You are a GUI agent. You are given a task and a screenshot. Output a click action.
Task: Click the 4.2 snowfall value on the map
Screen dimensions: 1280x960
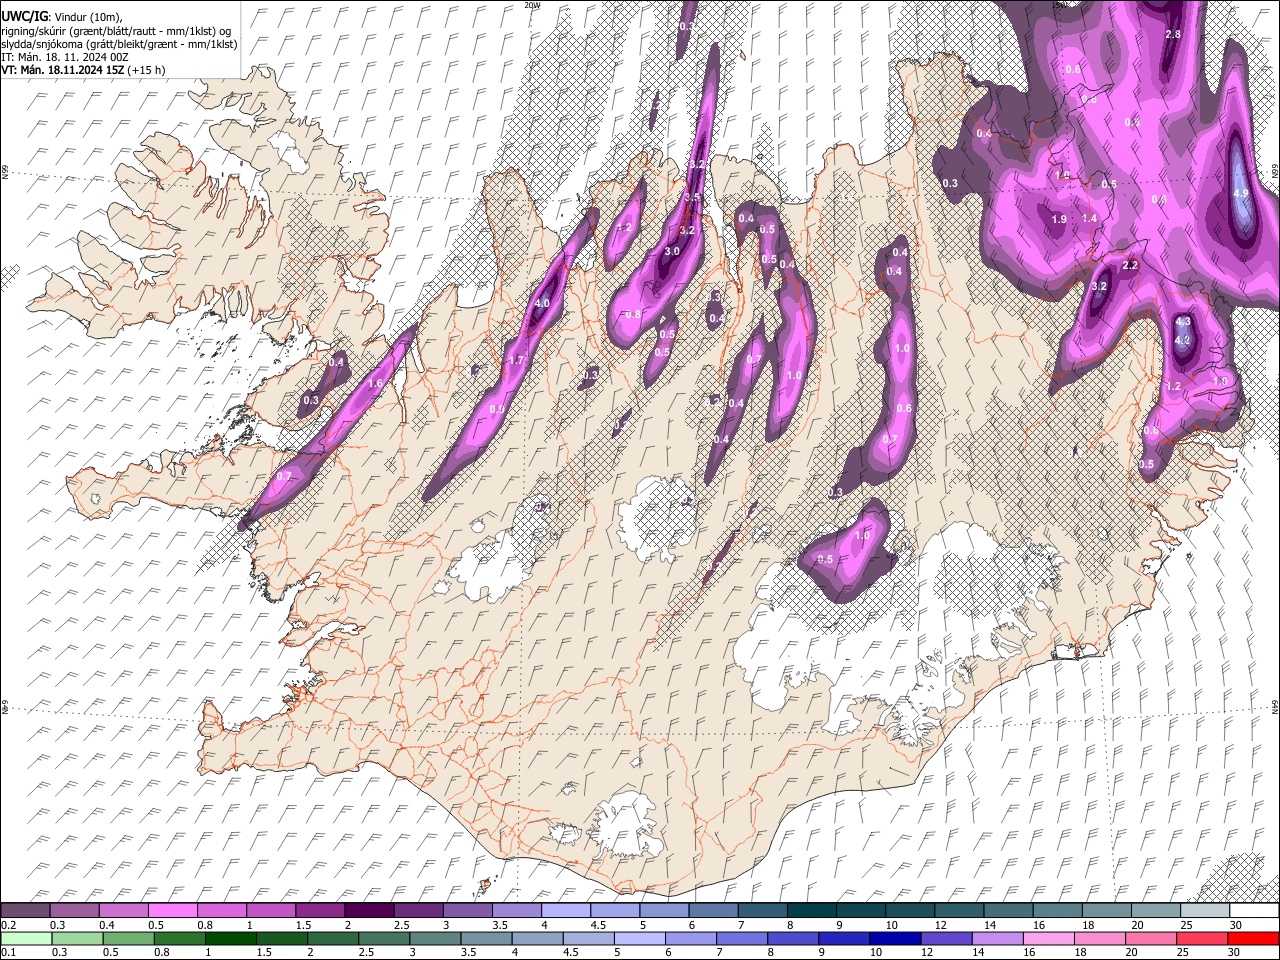[1182, 341]
